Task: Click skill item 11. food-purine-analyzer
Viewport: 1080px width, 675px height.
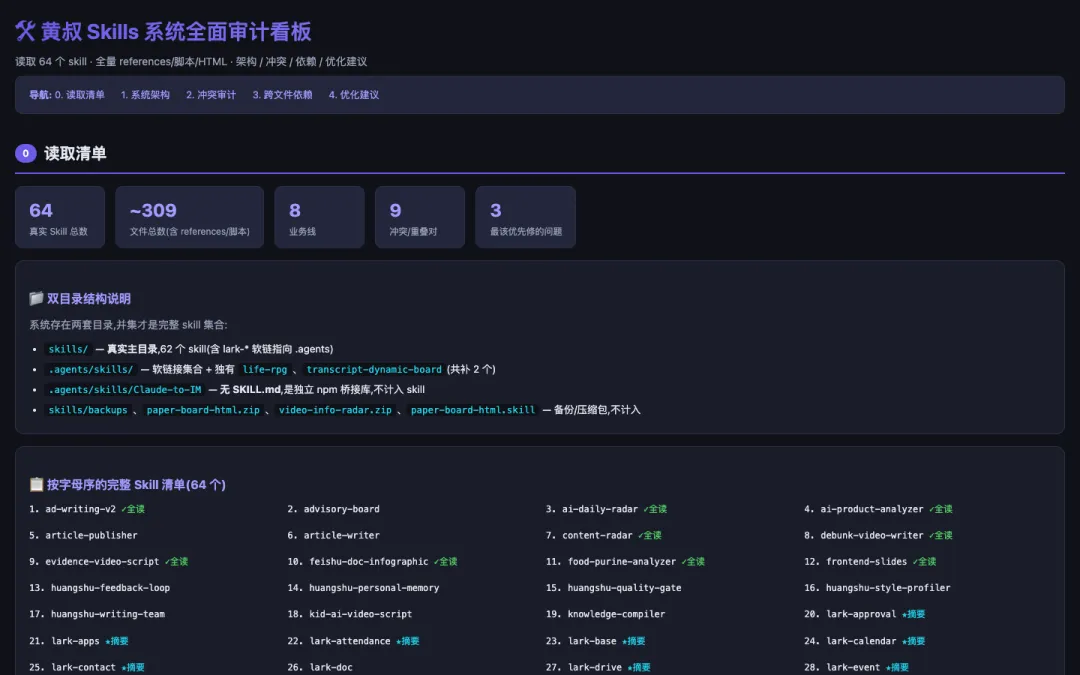Action: click(625, 561)
